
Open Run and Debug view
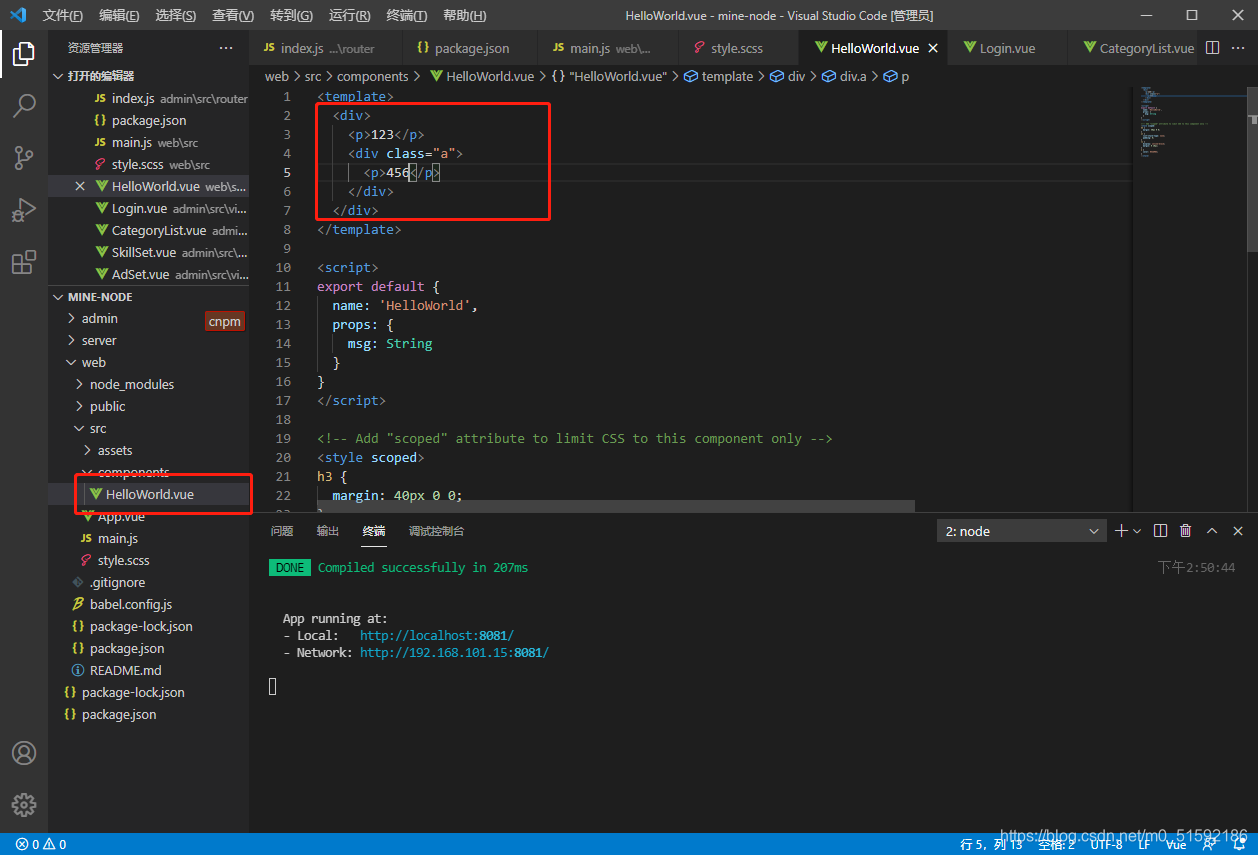(x=24, y=210)
